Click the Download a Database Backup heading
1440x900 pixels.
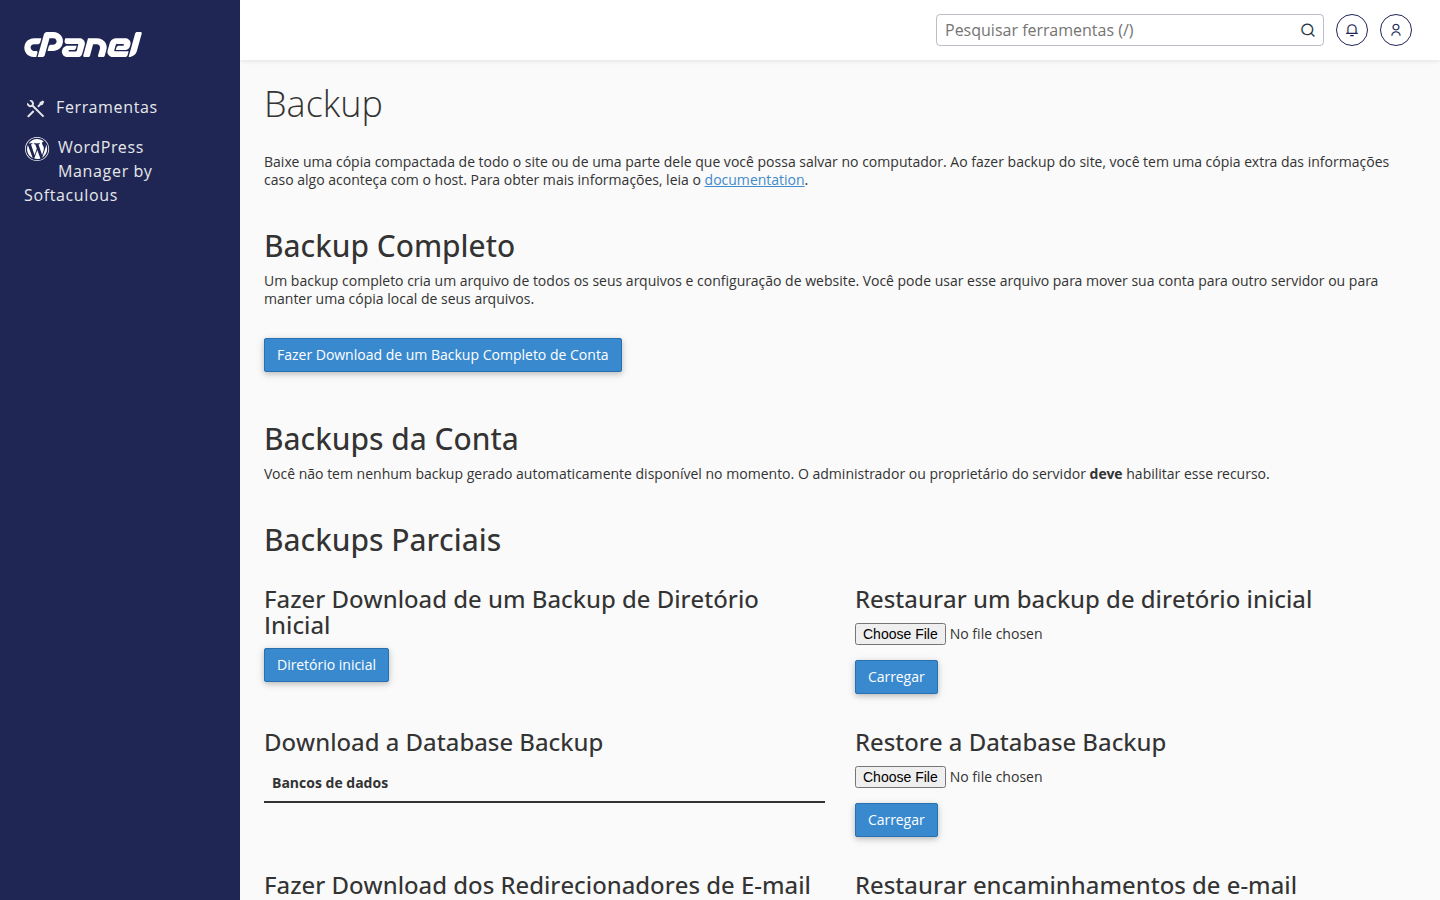(x=433, y=743)
